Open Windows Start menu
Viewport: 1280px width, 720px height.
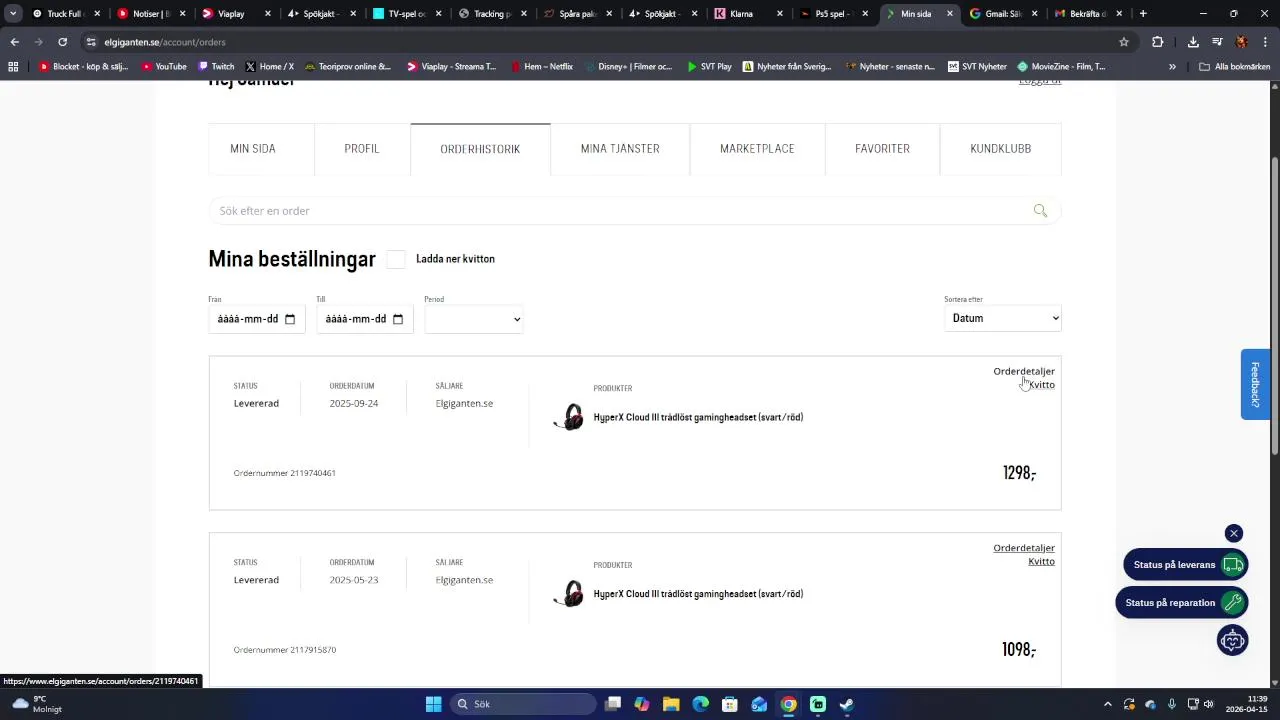pyautogui.click(x=433, y=704)
